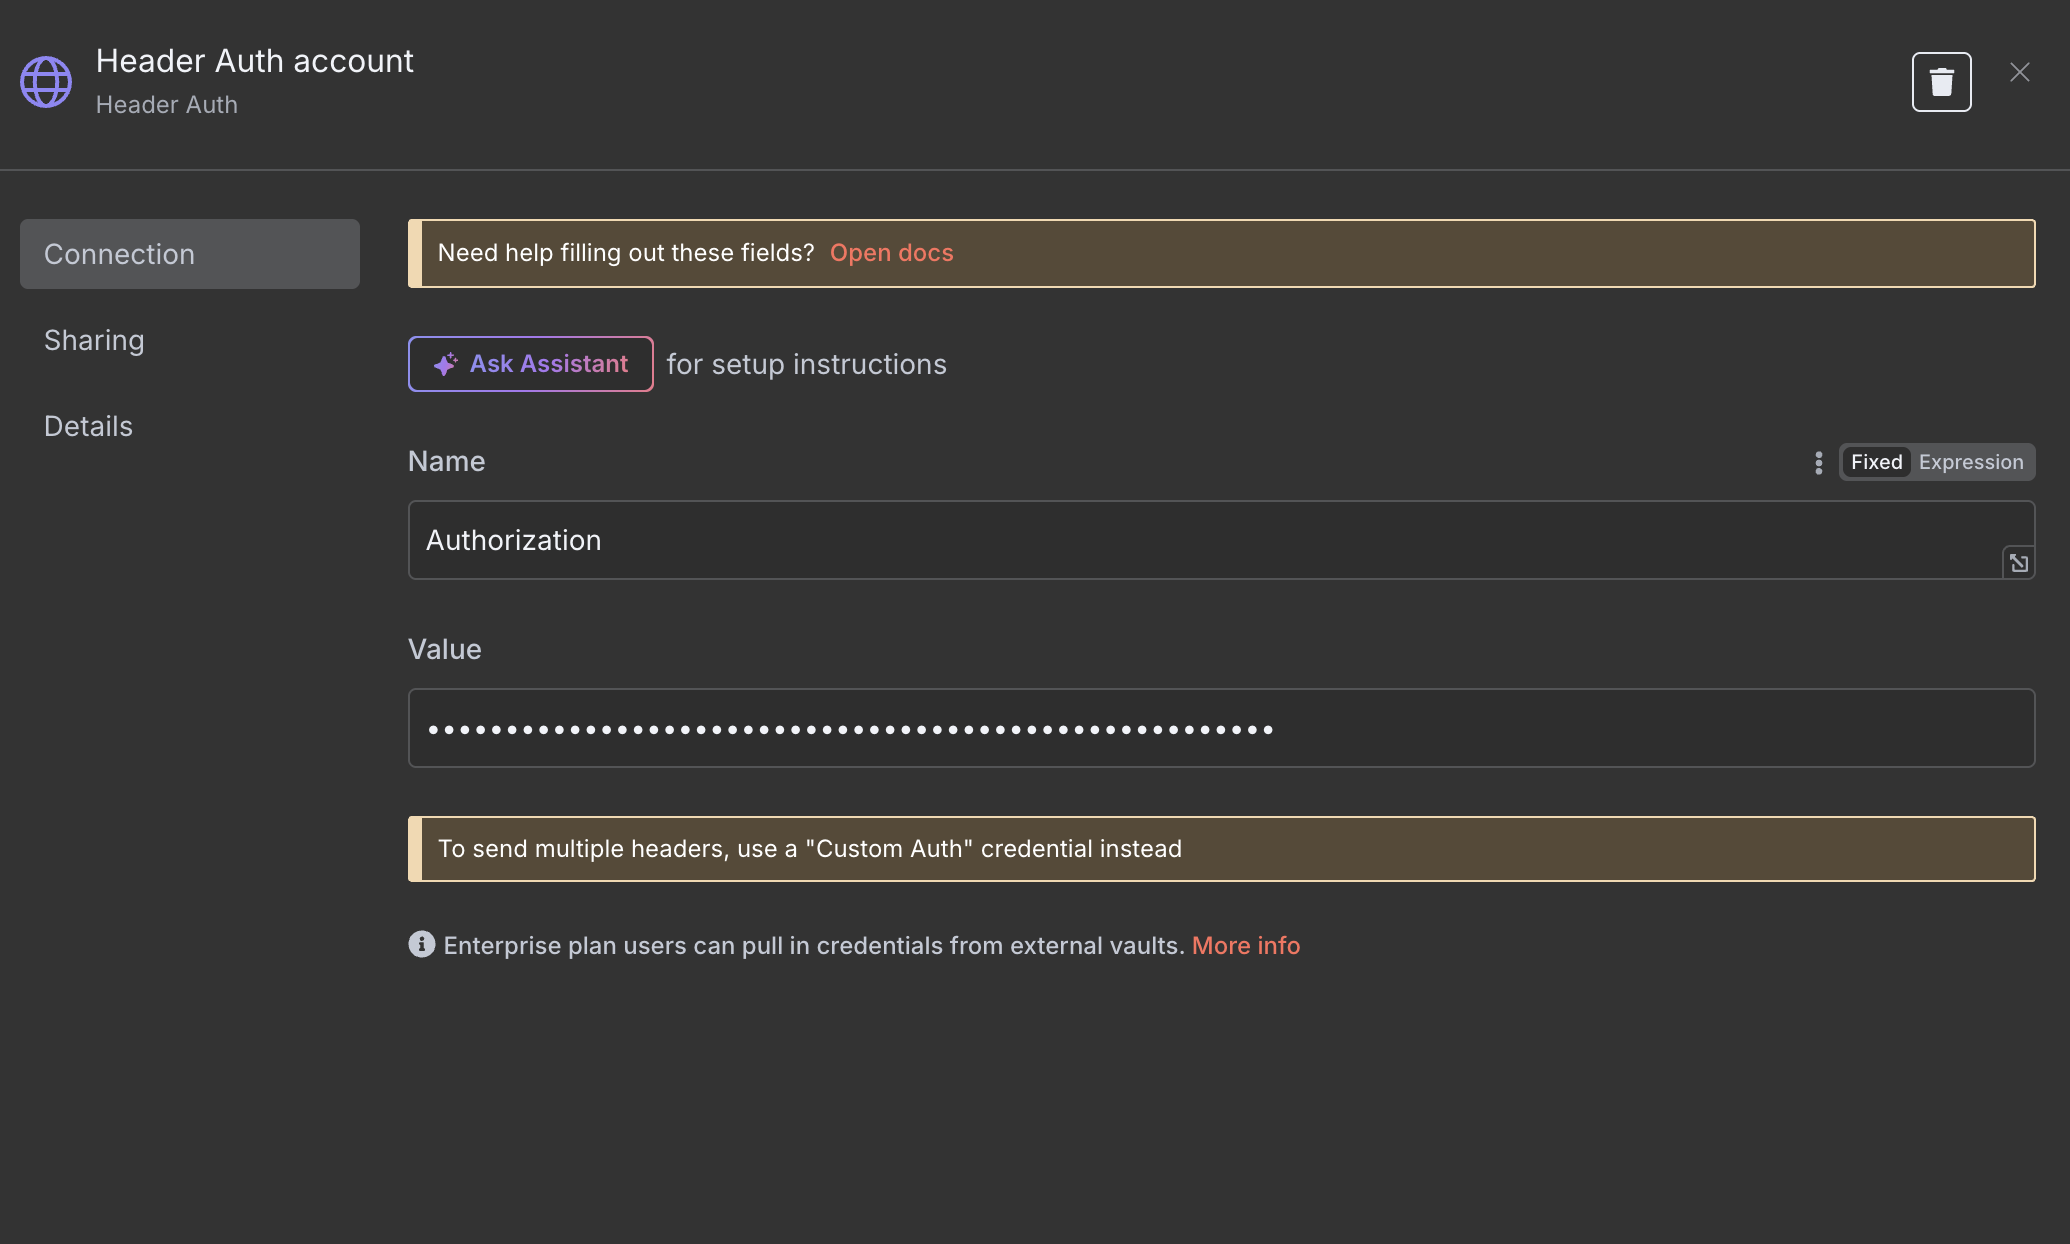The width and height of the screenshot is (2070, 1244).
Task: Close the Header Auth account dialog
Action: (x=2019, y=72)
